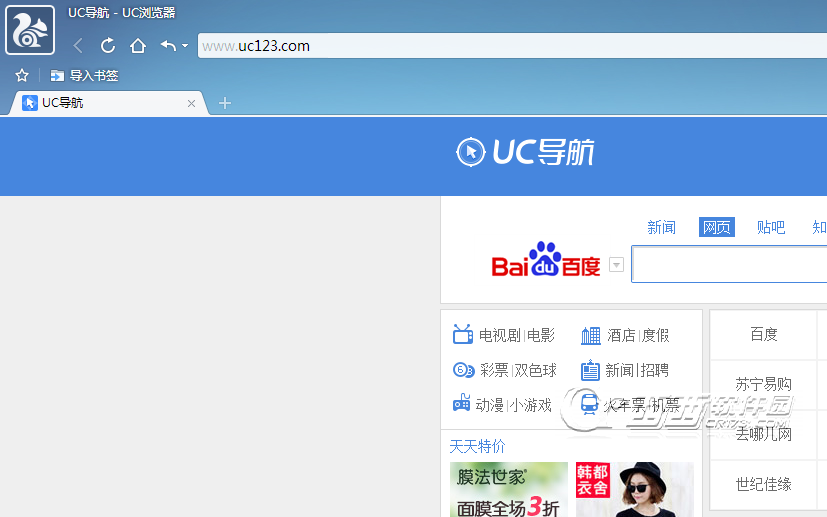Click the lottery balls icon
Image resolution: width=827 pixels, height=517 pixels.
coord(463,370)
